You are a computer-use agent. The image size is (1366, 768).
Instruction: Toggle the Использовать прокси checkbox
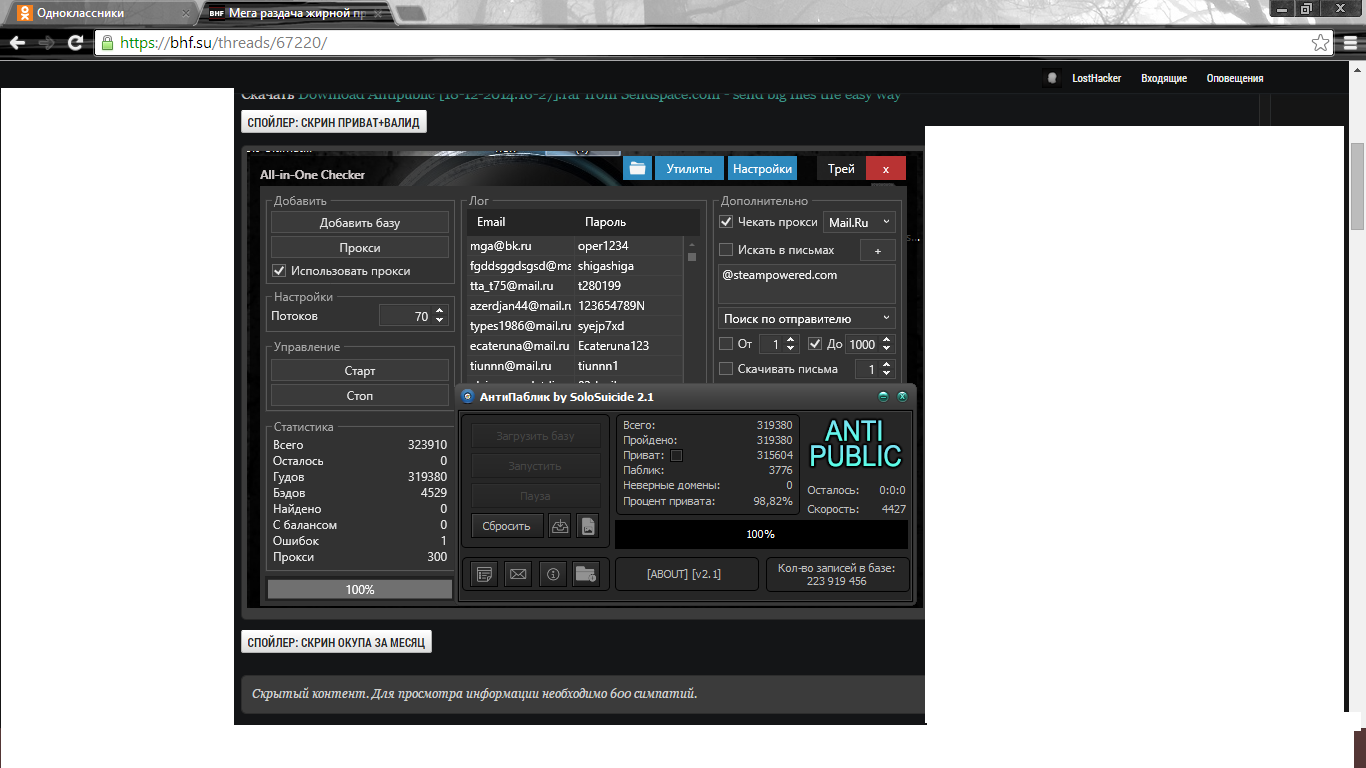(x=279, y=271)
